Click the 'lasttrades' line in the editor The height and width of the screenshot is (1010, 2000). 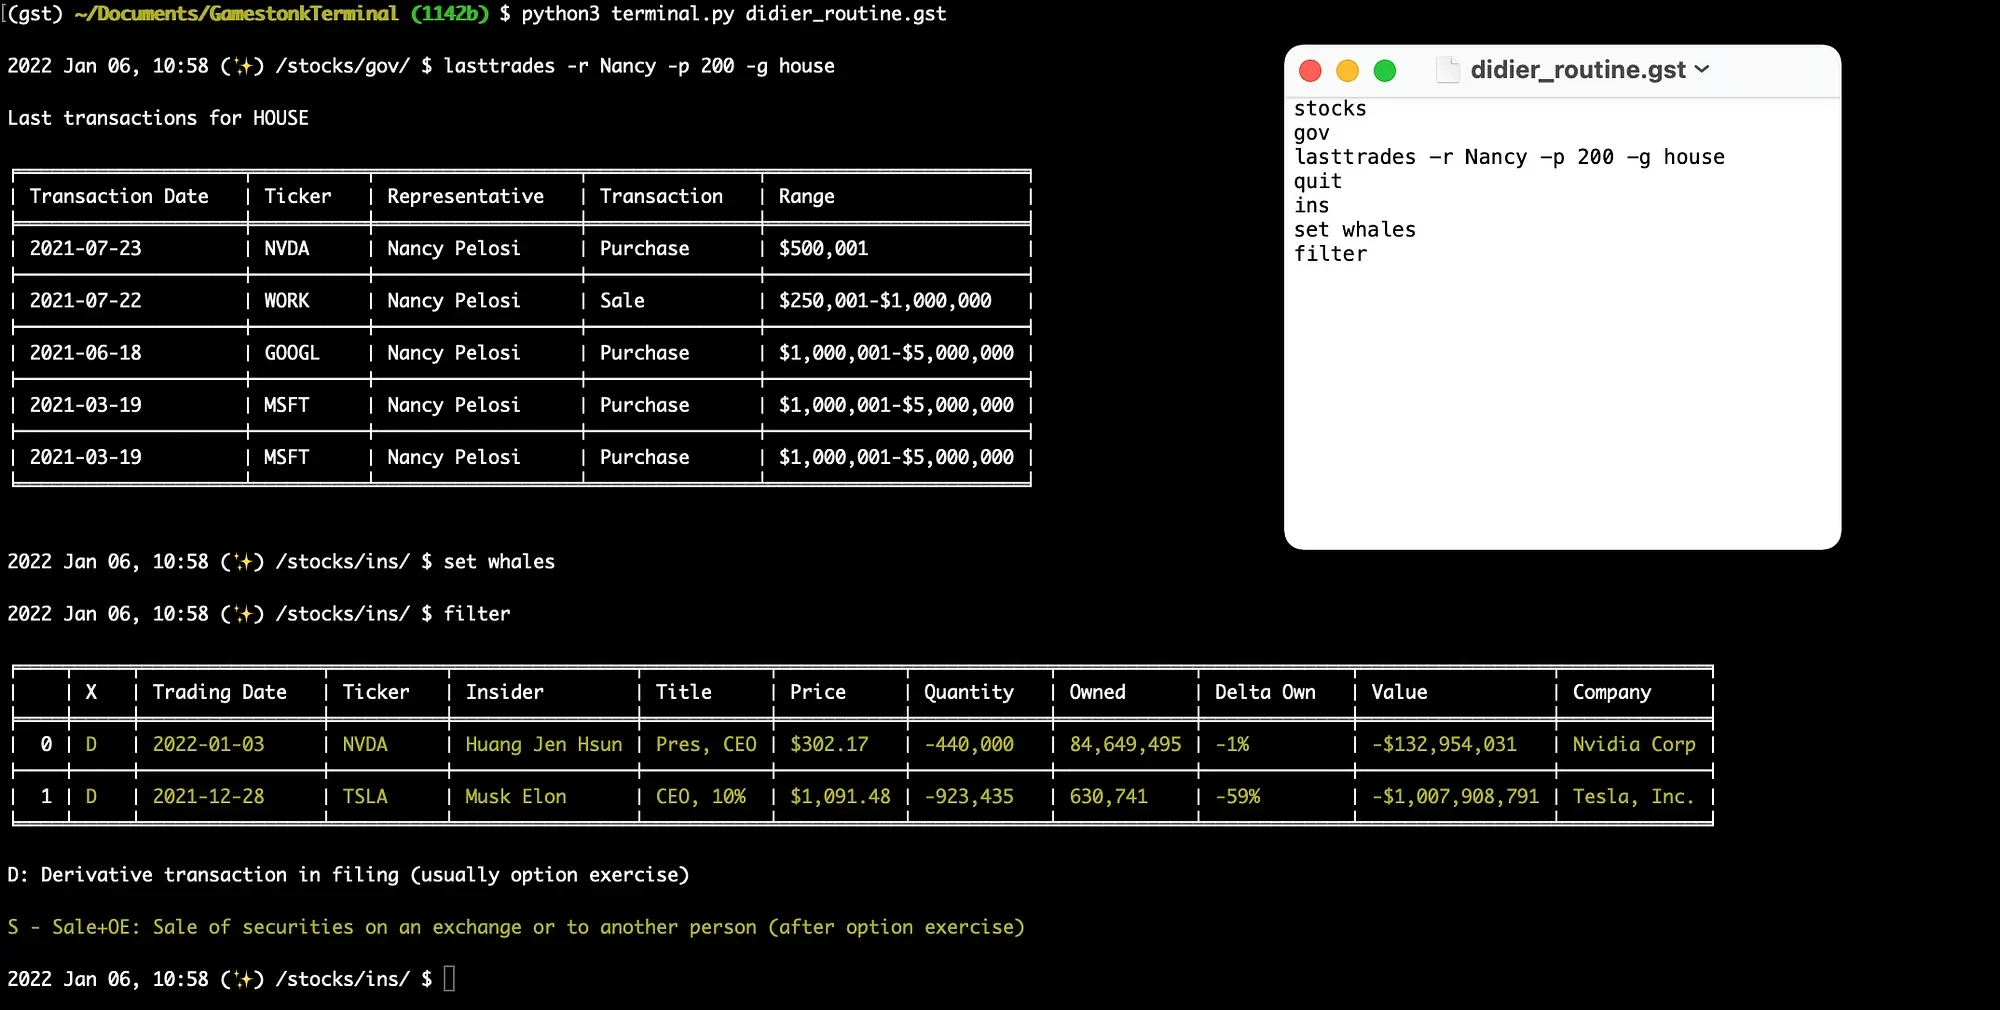(x=1508, y=157)
